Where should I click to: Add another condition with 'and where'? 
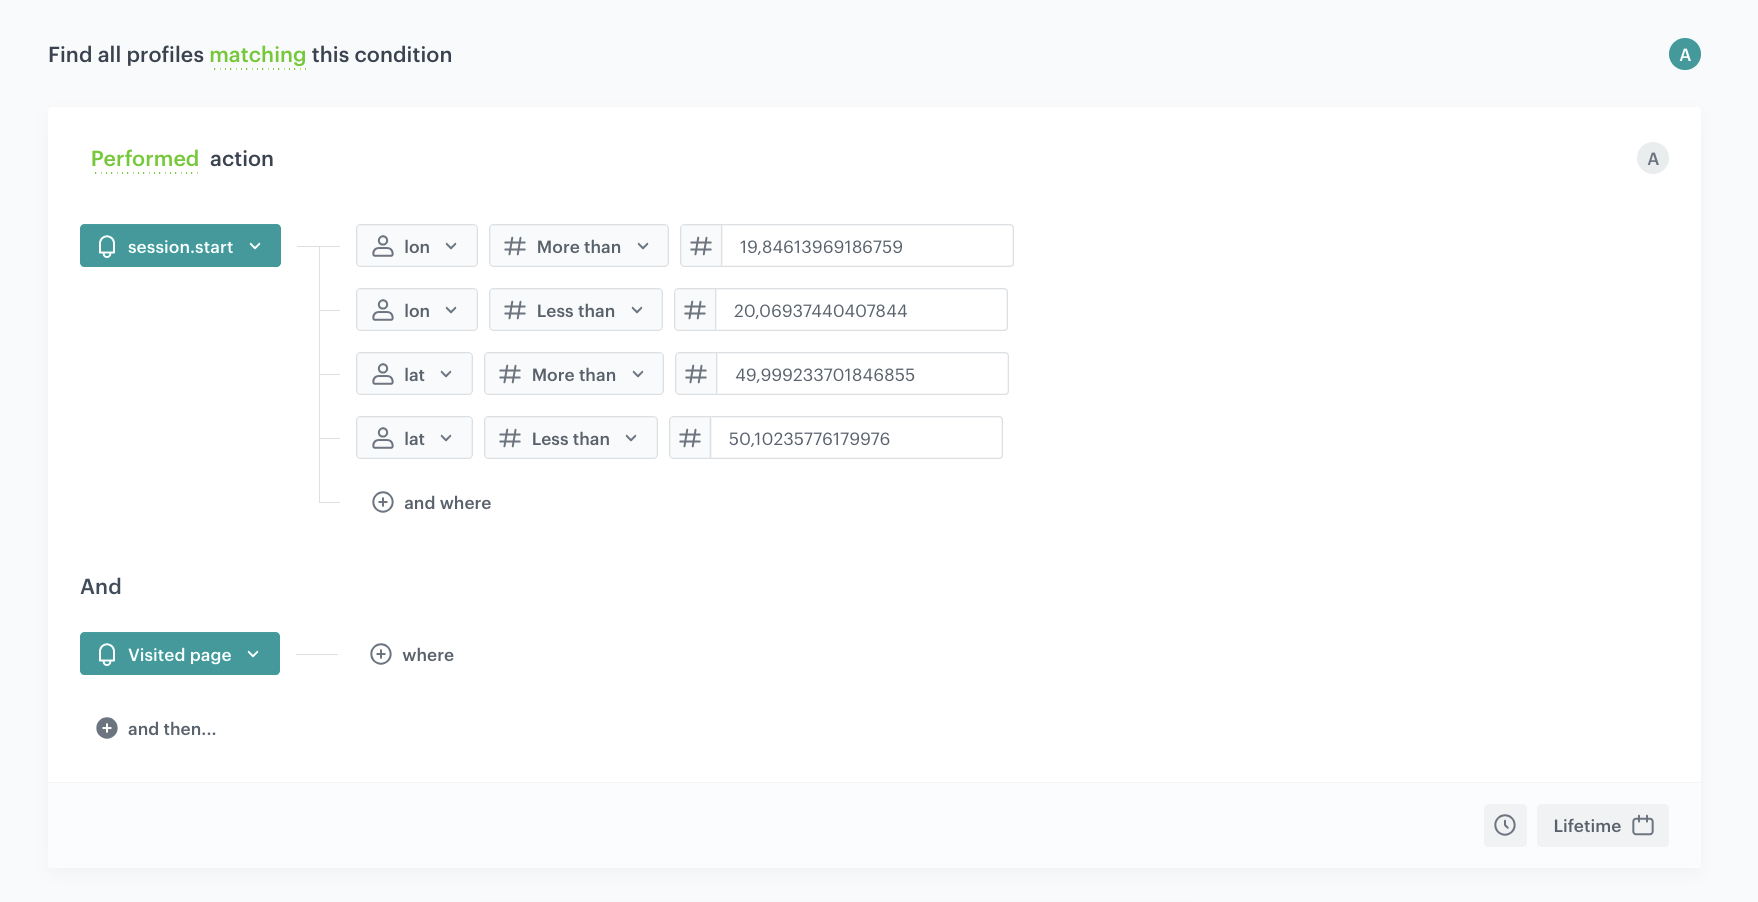[447, 502]
